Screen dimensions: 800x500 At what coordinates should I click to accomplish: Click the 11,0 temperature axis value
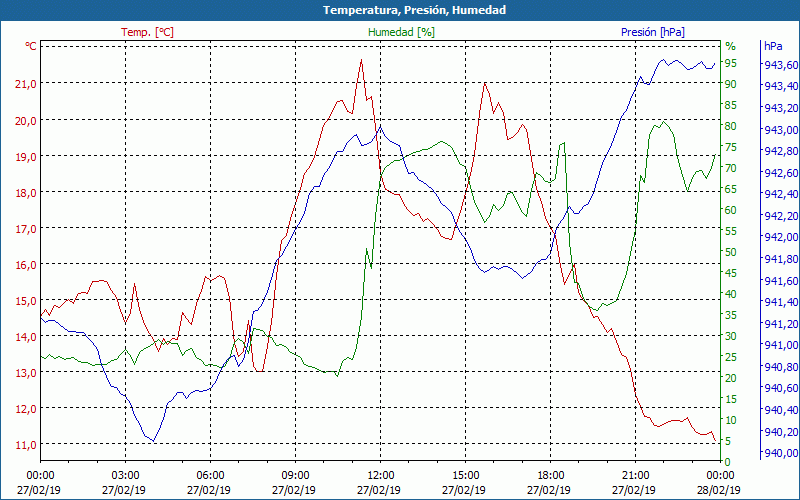26,445
